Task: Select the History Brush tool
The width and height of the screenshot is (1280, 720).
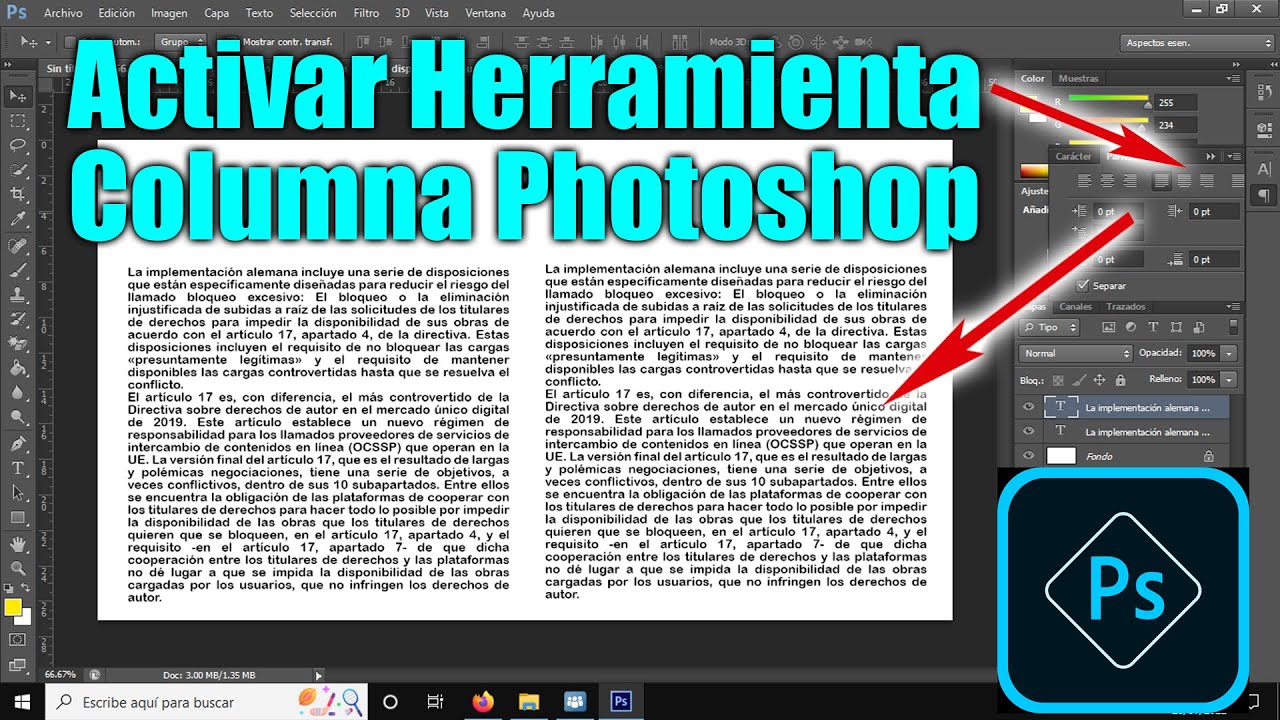Action: pos(18,320)
